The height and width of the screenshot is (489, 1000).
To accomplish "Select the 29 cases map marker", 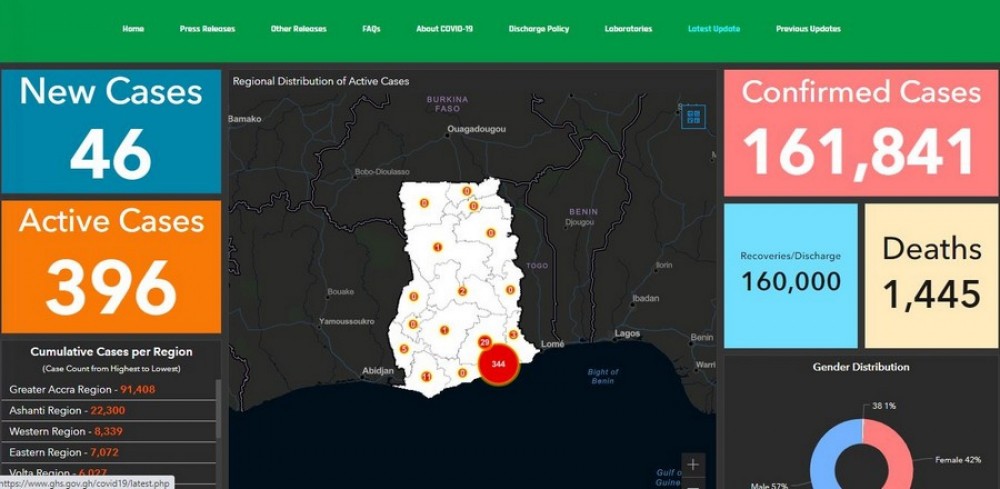I will tap(485, 343).
